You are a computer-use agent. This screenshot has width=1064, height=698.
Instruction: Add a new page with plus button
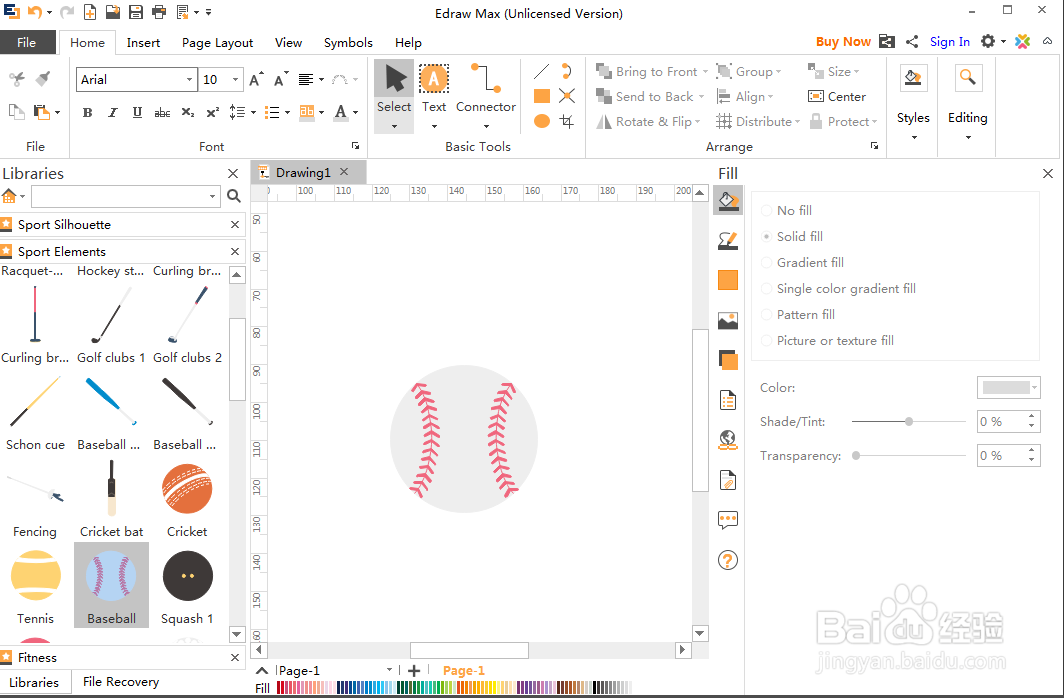click(414, 670)
